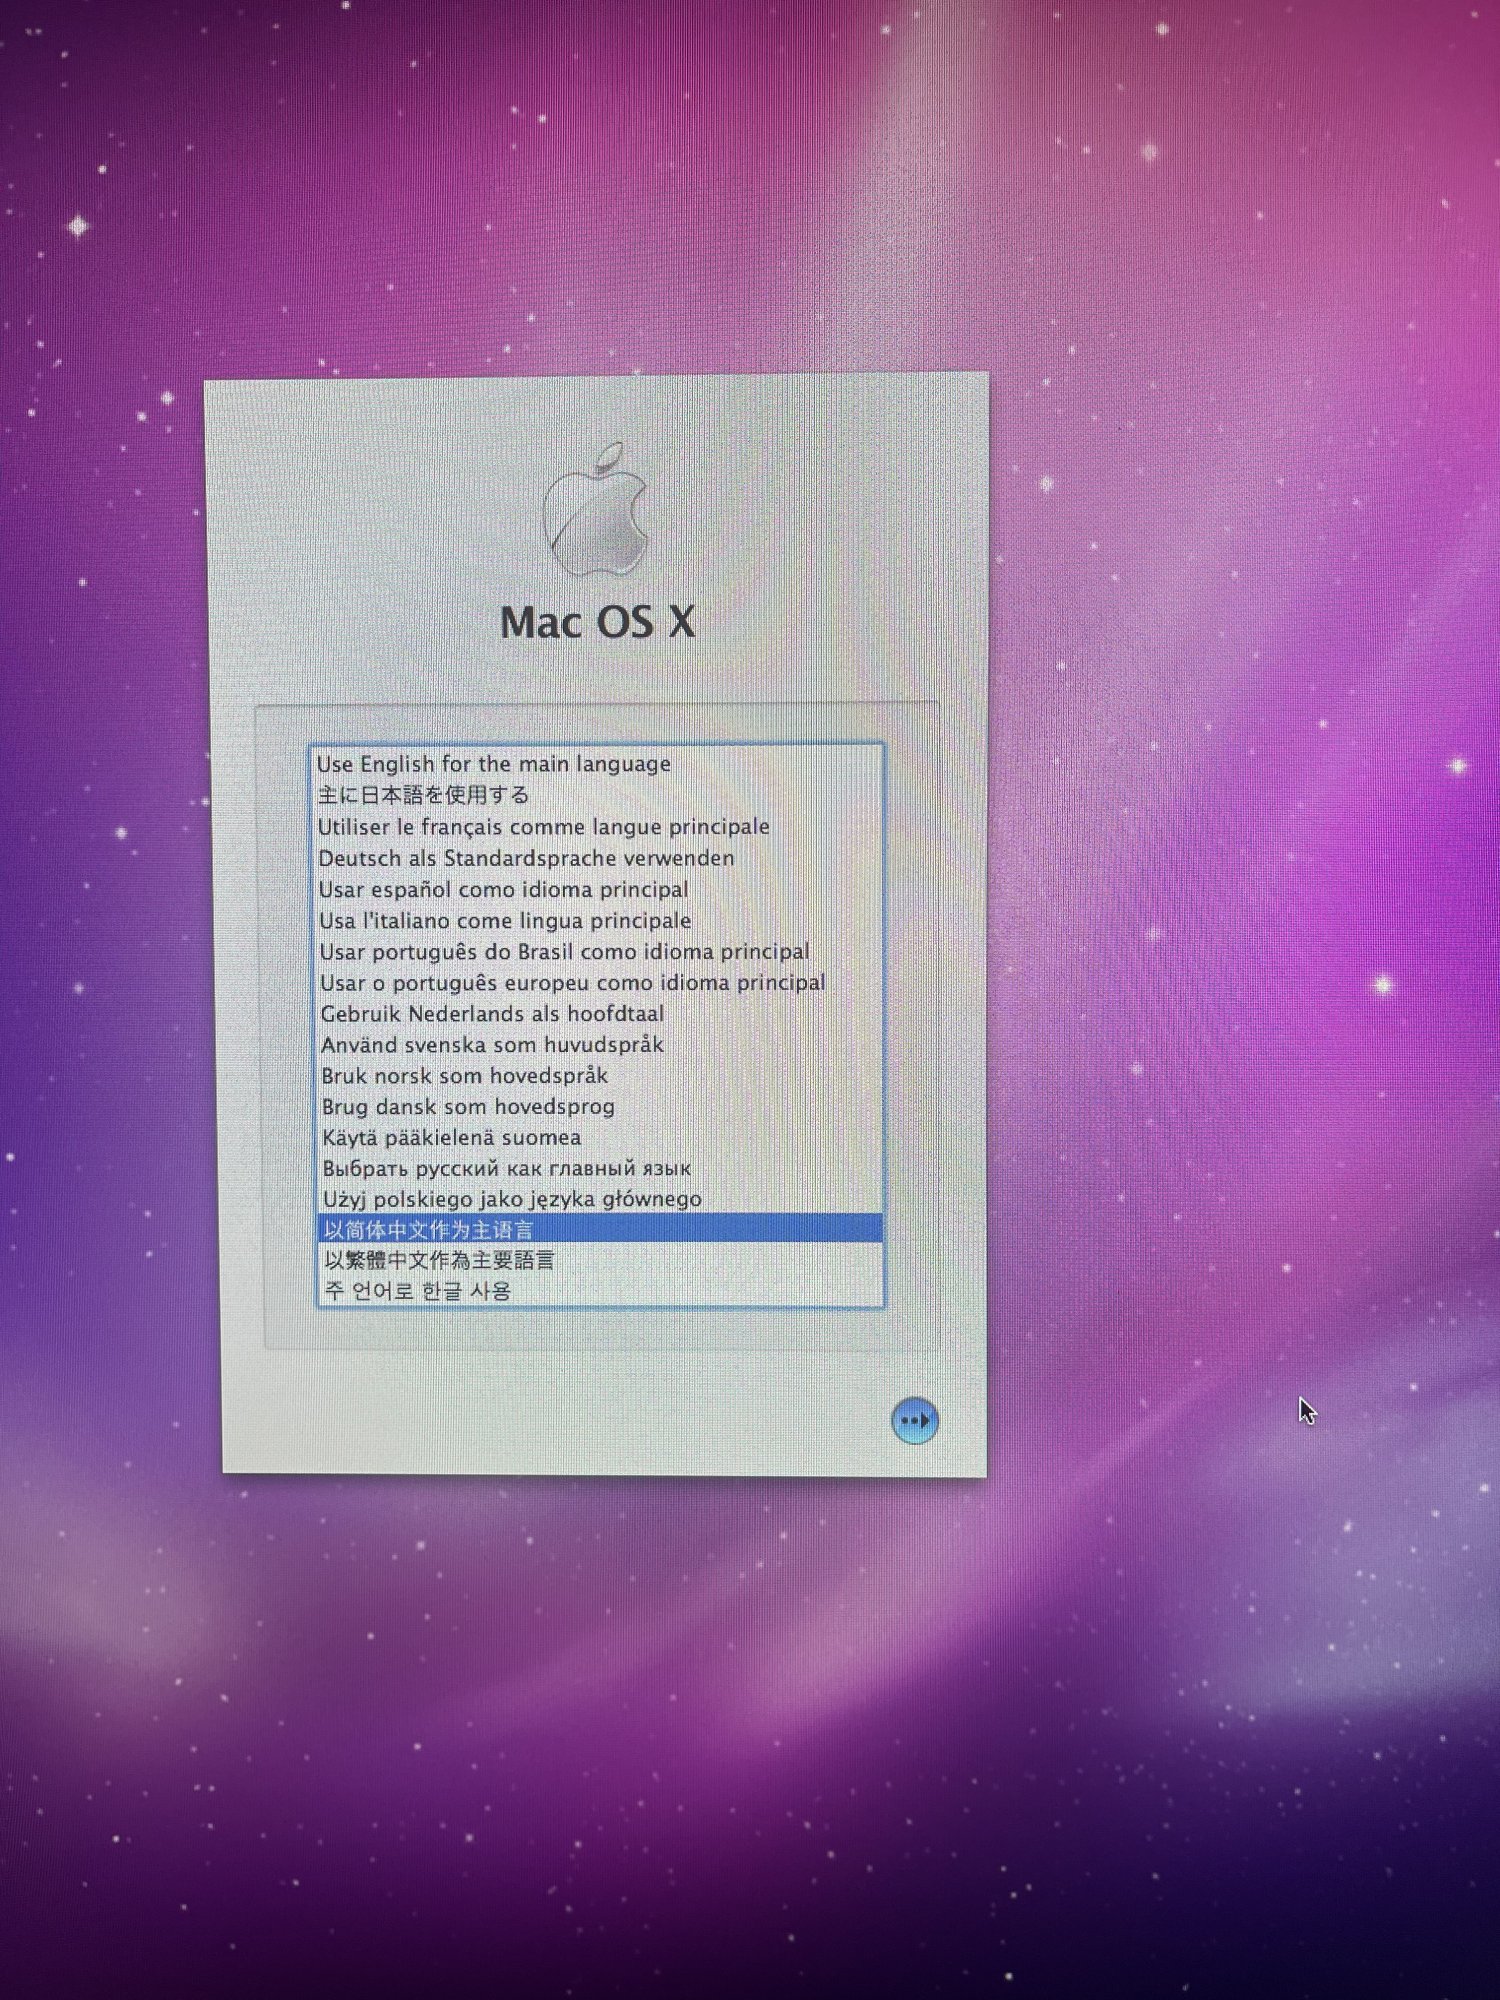Select "Käytä pääkielenä suomea"
The image size is (1500, 2000).
(x=600, y=1137)
